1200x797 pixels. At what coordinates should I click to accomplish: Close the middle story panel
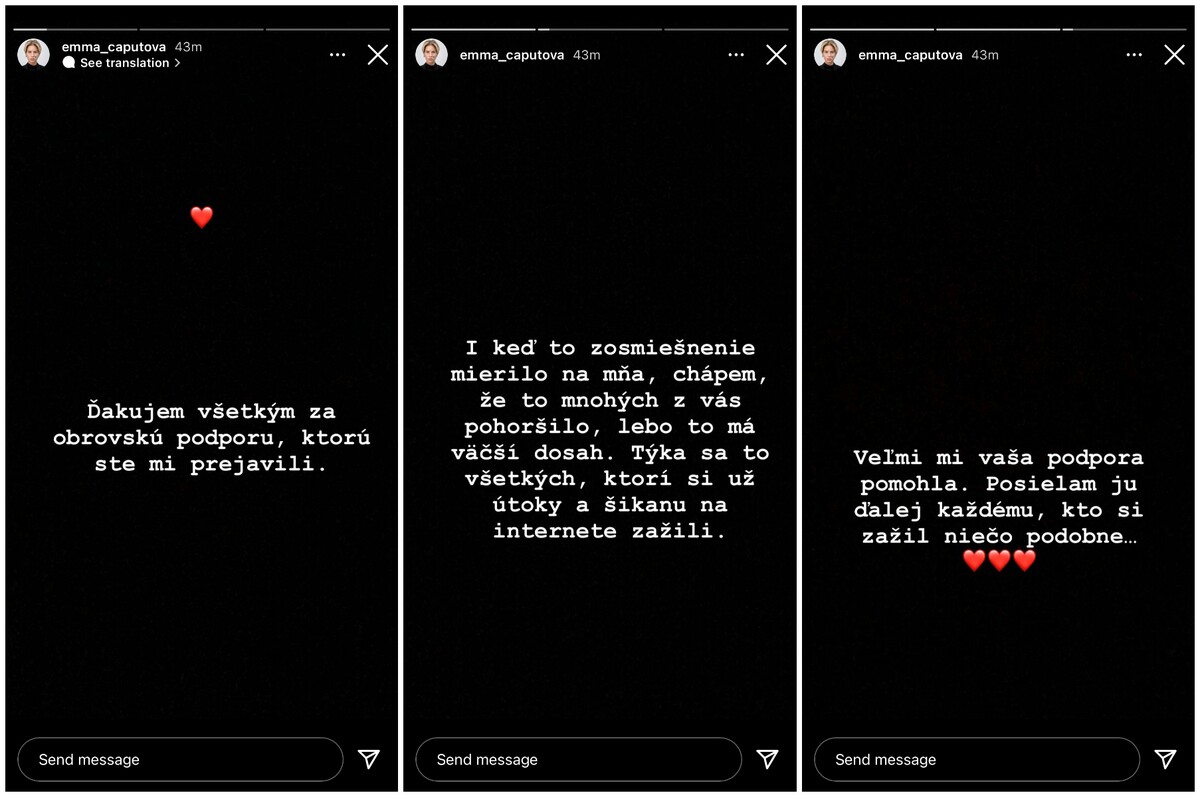coord(776,55)
